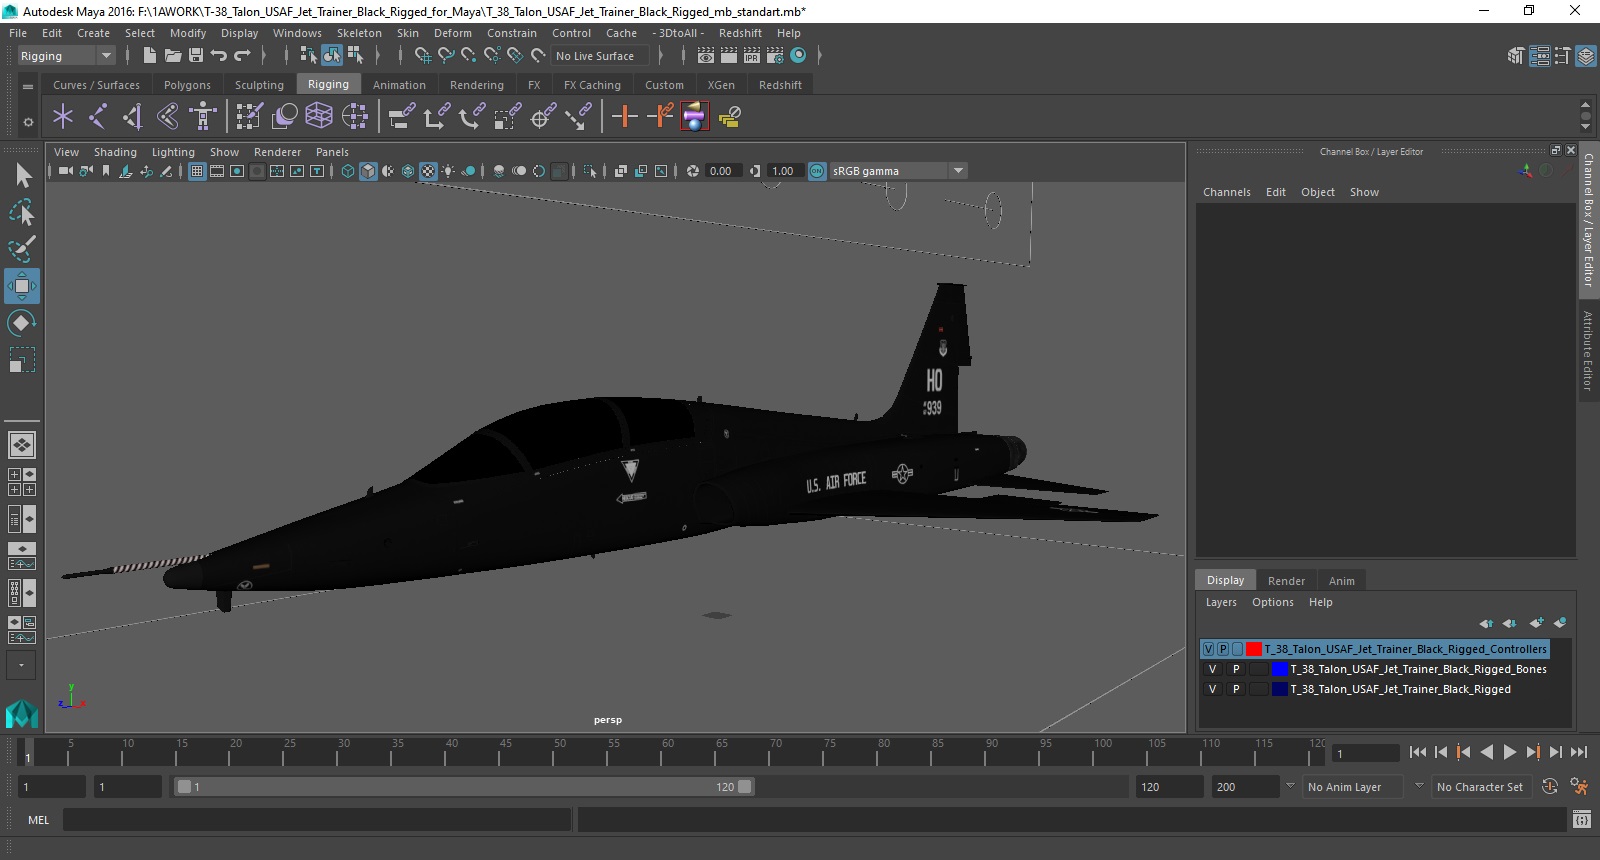
Task: Click the Create Lattice shelf icon
Action: point(319,117)
